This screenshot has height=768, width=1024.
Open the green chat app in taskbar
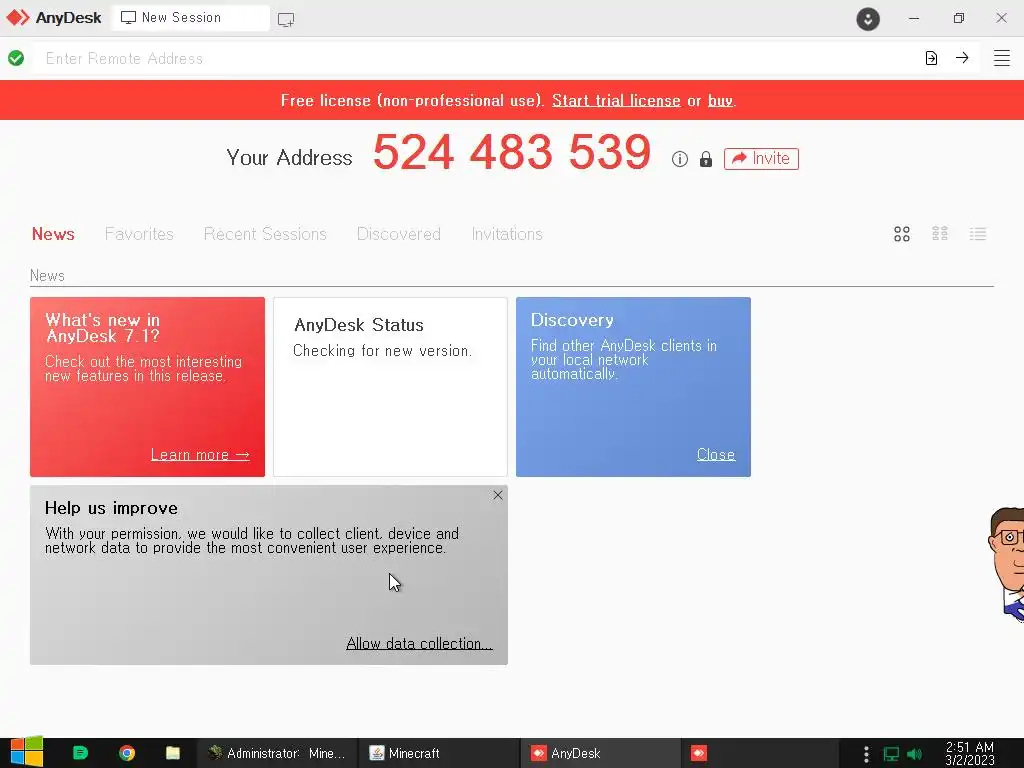(80, 753)
